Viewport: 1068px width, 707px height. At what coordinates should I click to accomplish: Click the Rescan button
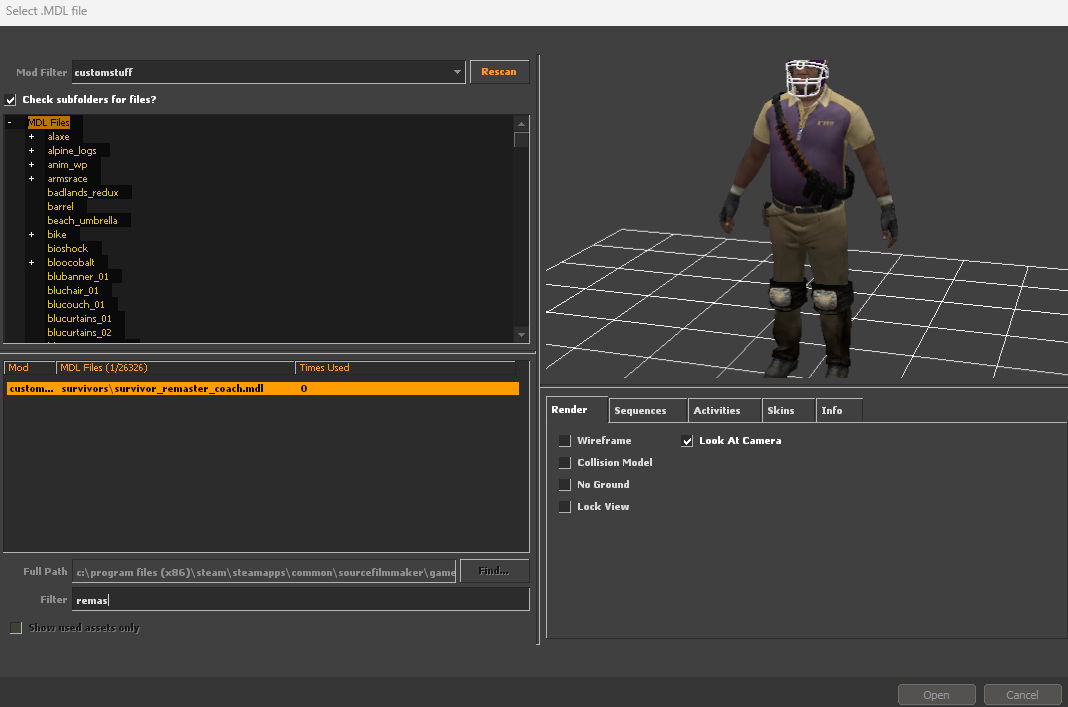point(499,72)
